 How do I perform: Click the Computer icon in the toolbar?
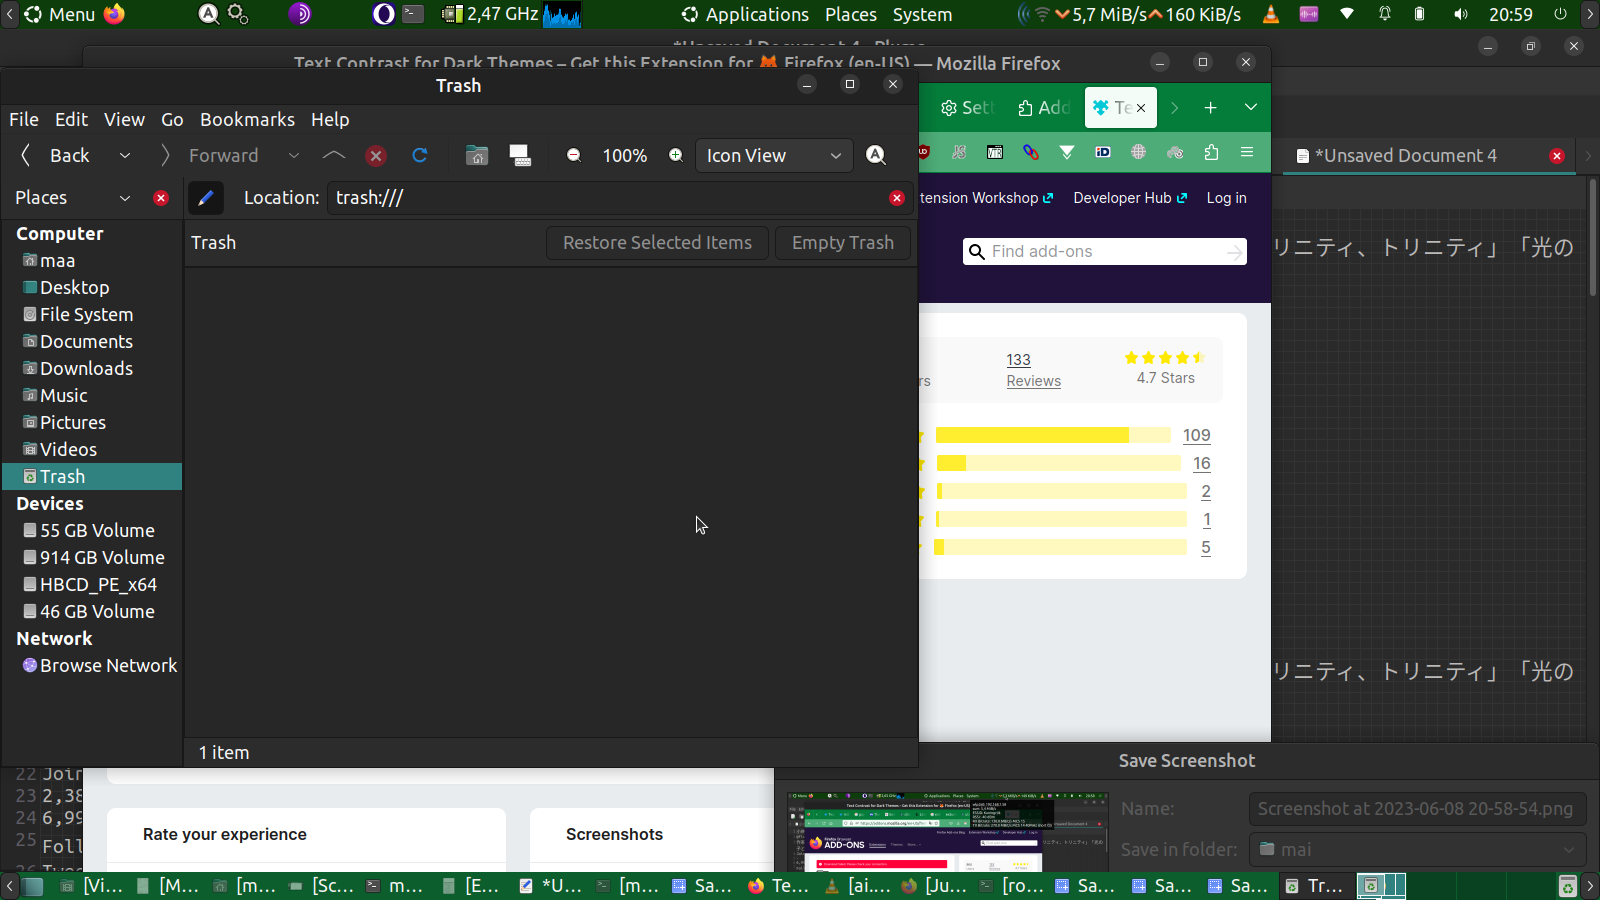point(520,155)
